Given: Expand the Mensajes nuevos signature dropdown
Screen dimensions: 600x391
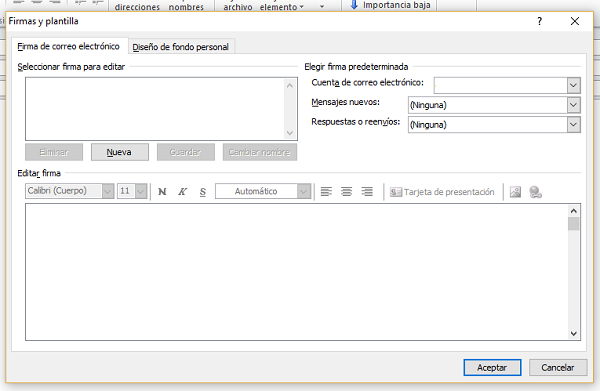Looking at the screenshot, I should (x=573, y=105).
